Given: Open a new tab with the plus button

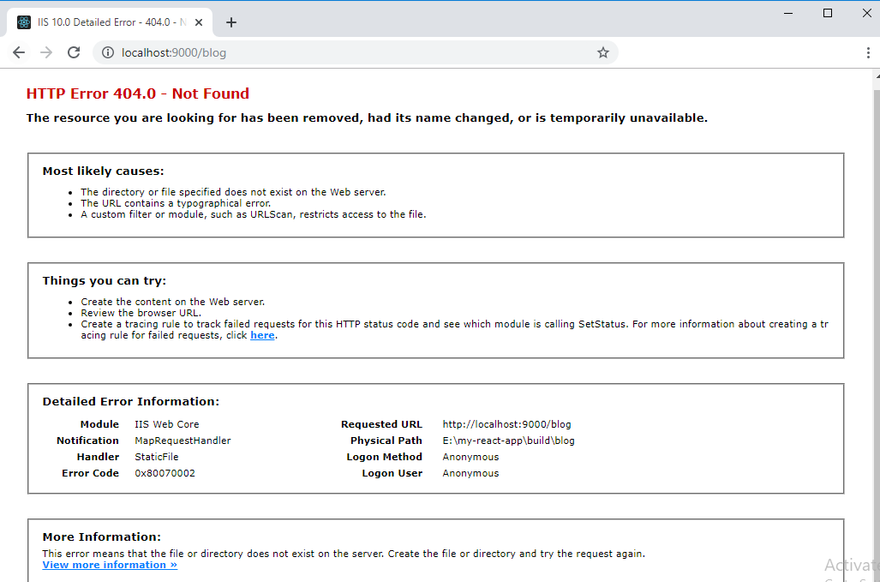Looking at the screenshot, I should point(231,22).
